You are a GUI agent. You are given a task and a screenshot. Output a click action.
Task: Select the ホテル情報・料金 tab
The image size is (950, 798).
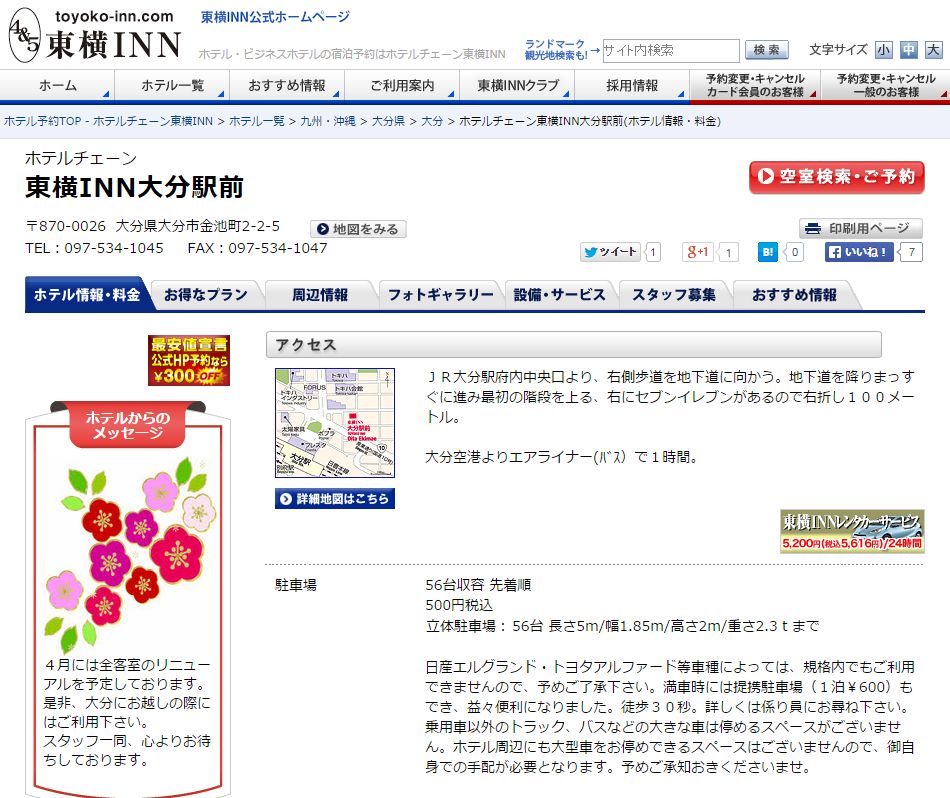(x=87, y=294)
